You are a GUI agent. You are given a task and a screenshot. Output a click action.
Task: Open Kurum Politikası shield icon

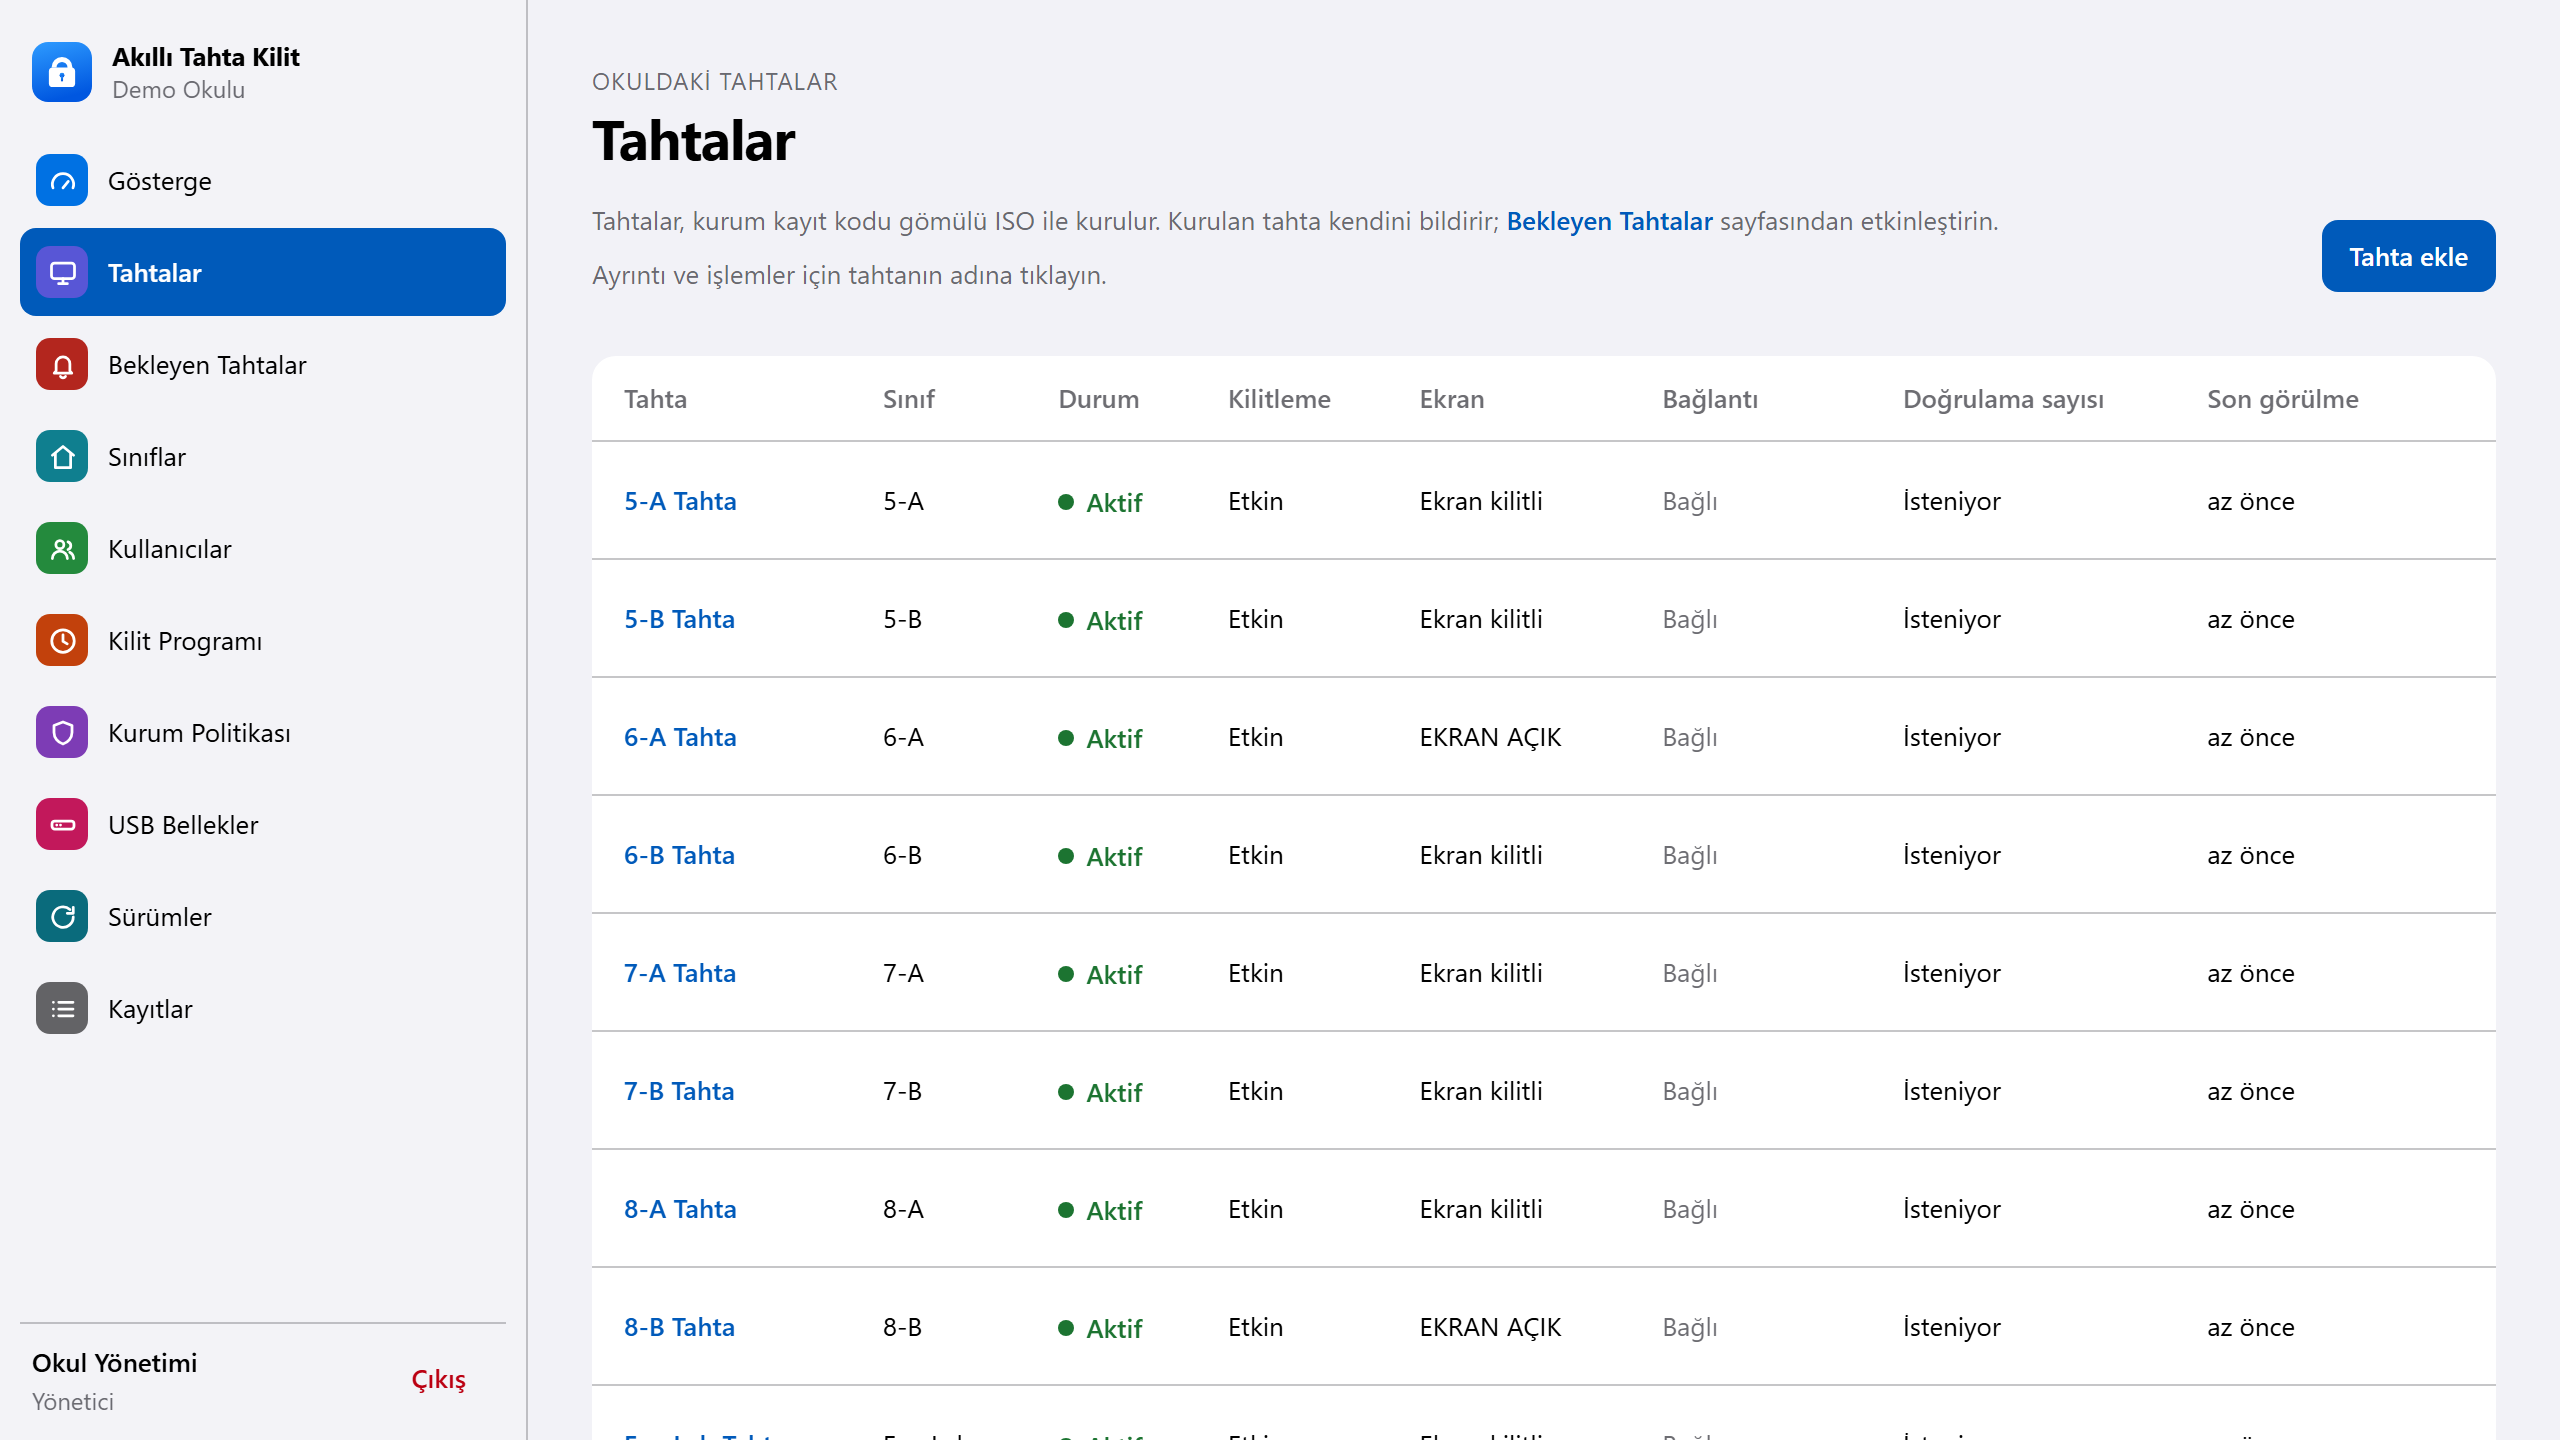point(62,733)
